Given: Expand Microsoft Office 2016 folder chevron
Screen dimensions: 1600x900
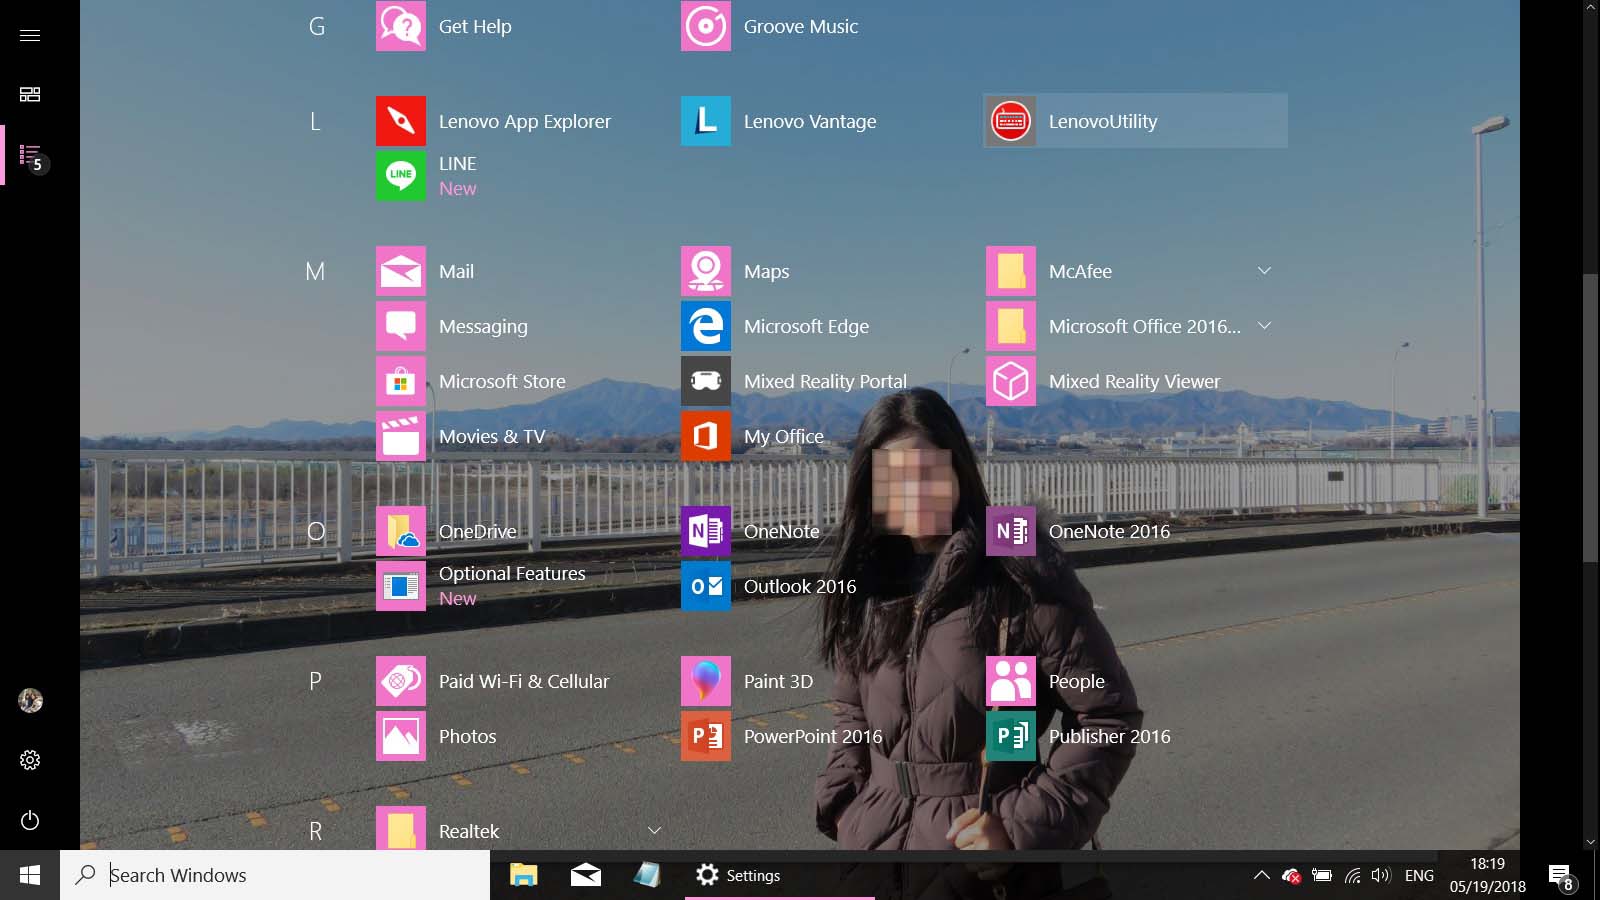Looking at the screenshot, I should [1264, 326].
